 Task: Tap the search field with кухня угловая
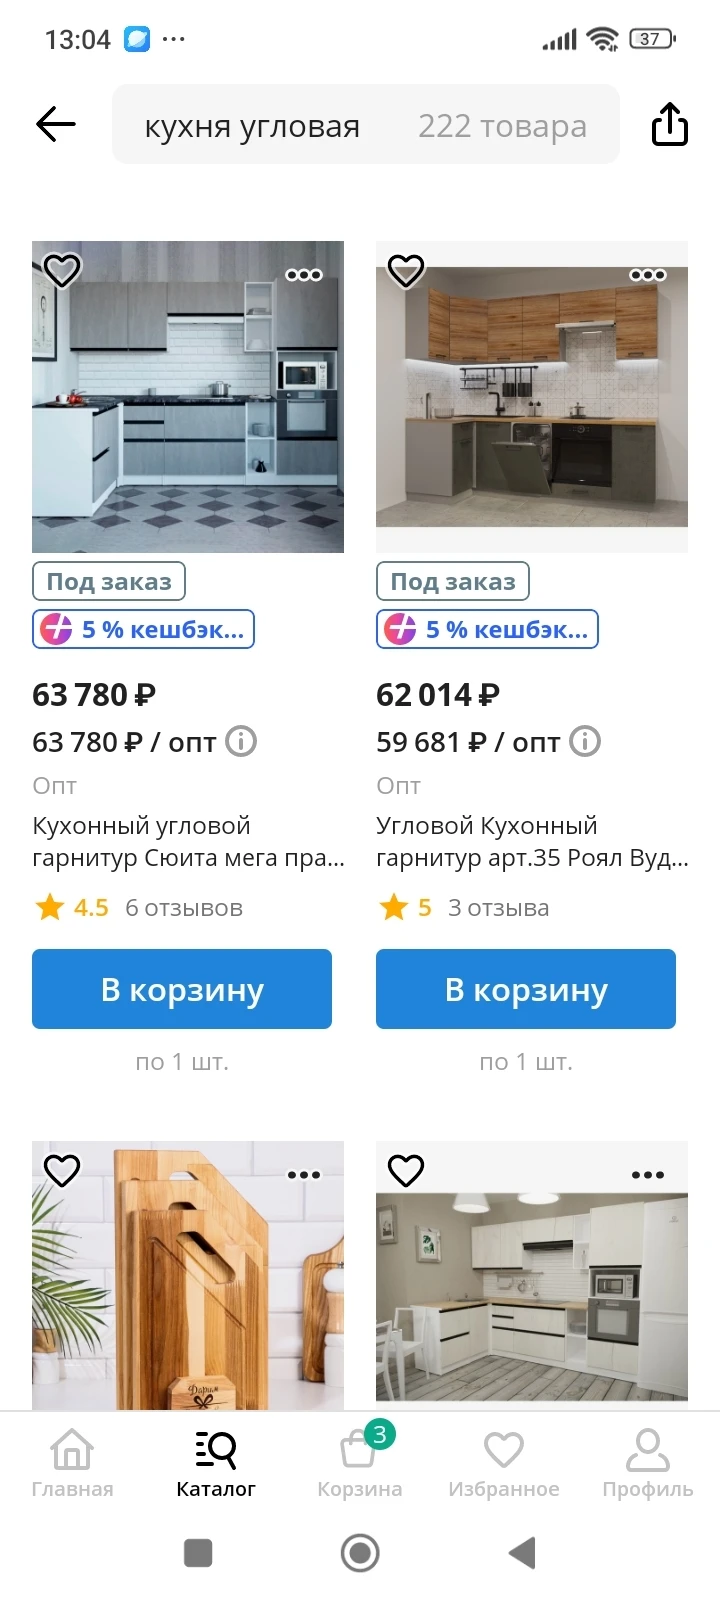tap(365, 125)
